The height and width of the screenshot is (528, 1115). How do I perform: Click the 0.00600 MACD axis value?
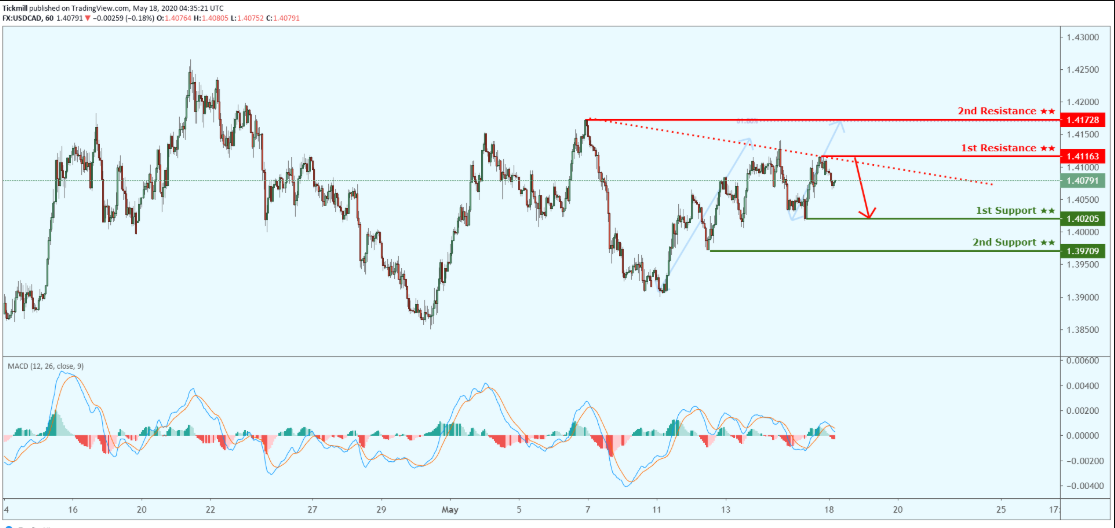(x=1084, y=361)
